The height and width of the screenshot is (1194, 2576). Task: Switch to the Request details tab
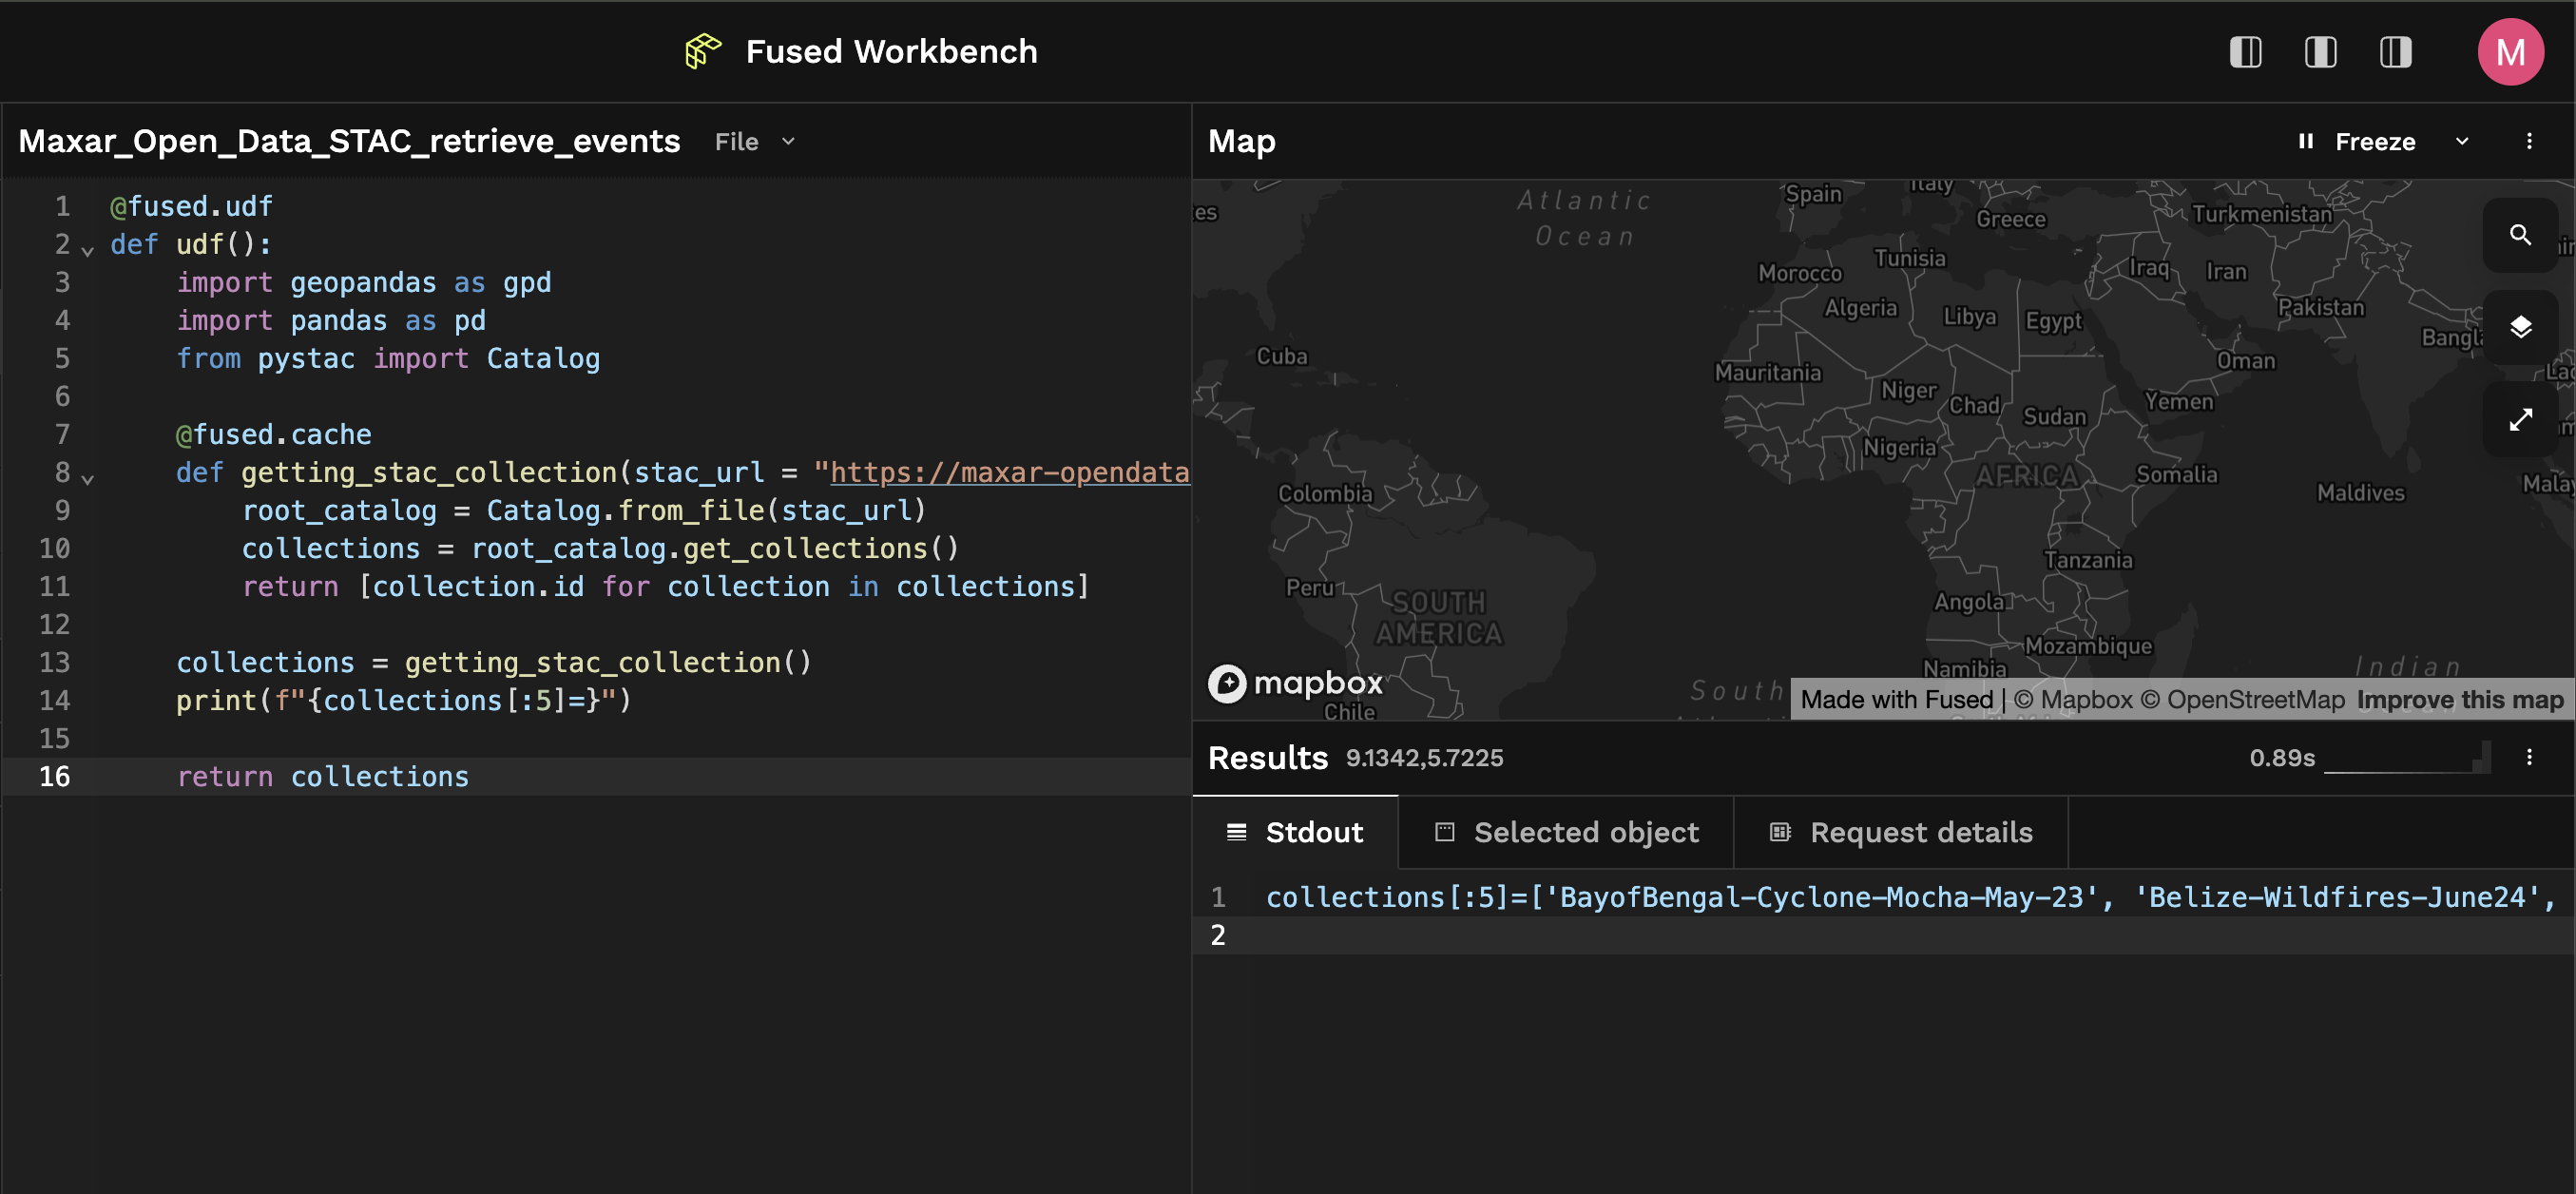point(1901,832)
